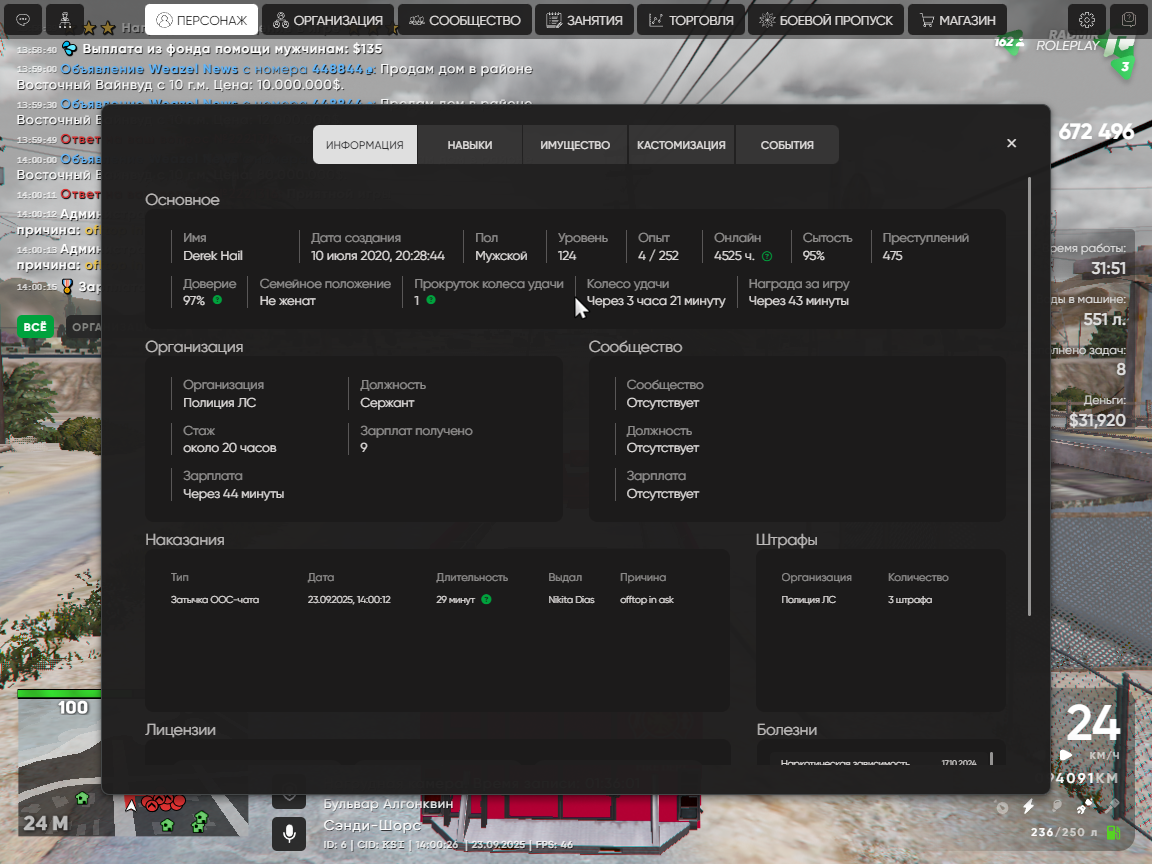Click the name Derek Hail
Image resolution: width=1152 pixels, height=864 pixels.
click(212, 256)
